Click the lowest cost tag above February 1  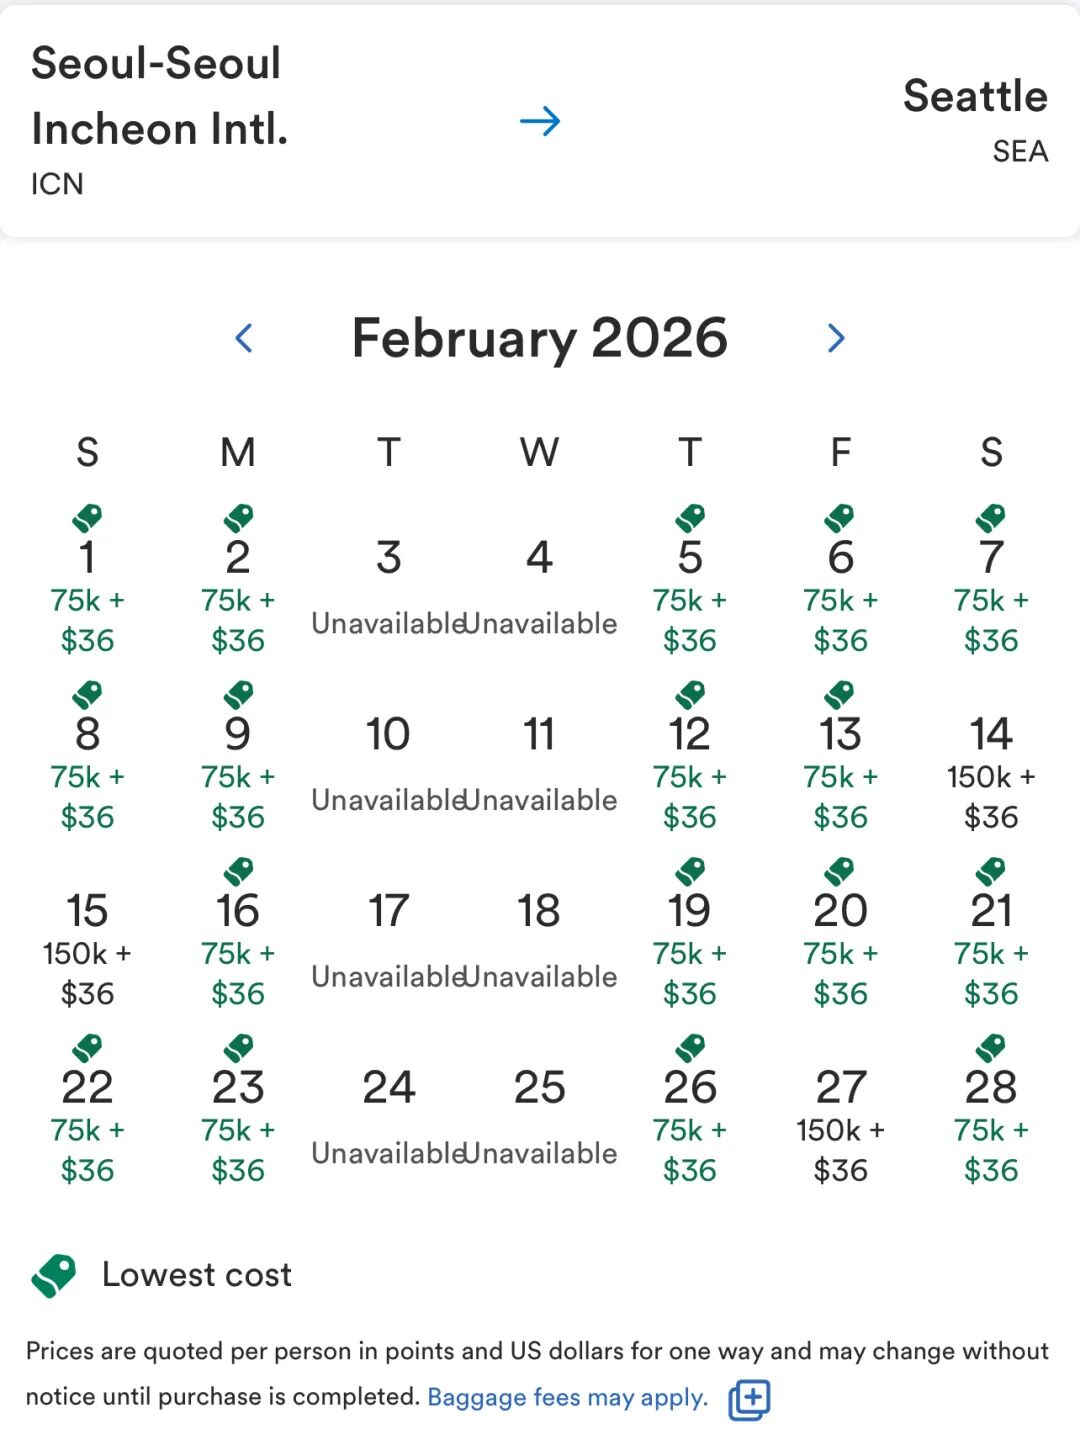click(x=87, y=517)
